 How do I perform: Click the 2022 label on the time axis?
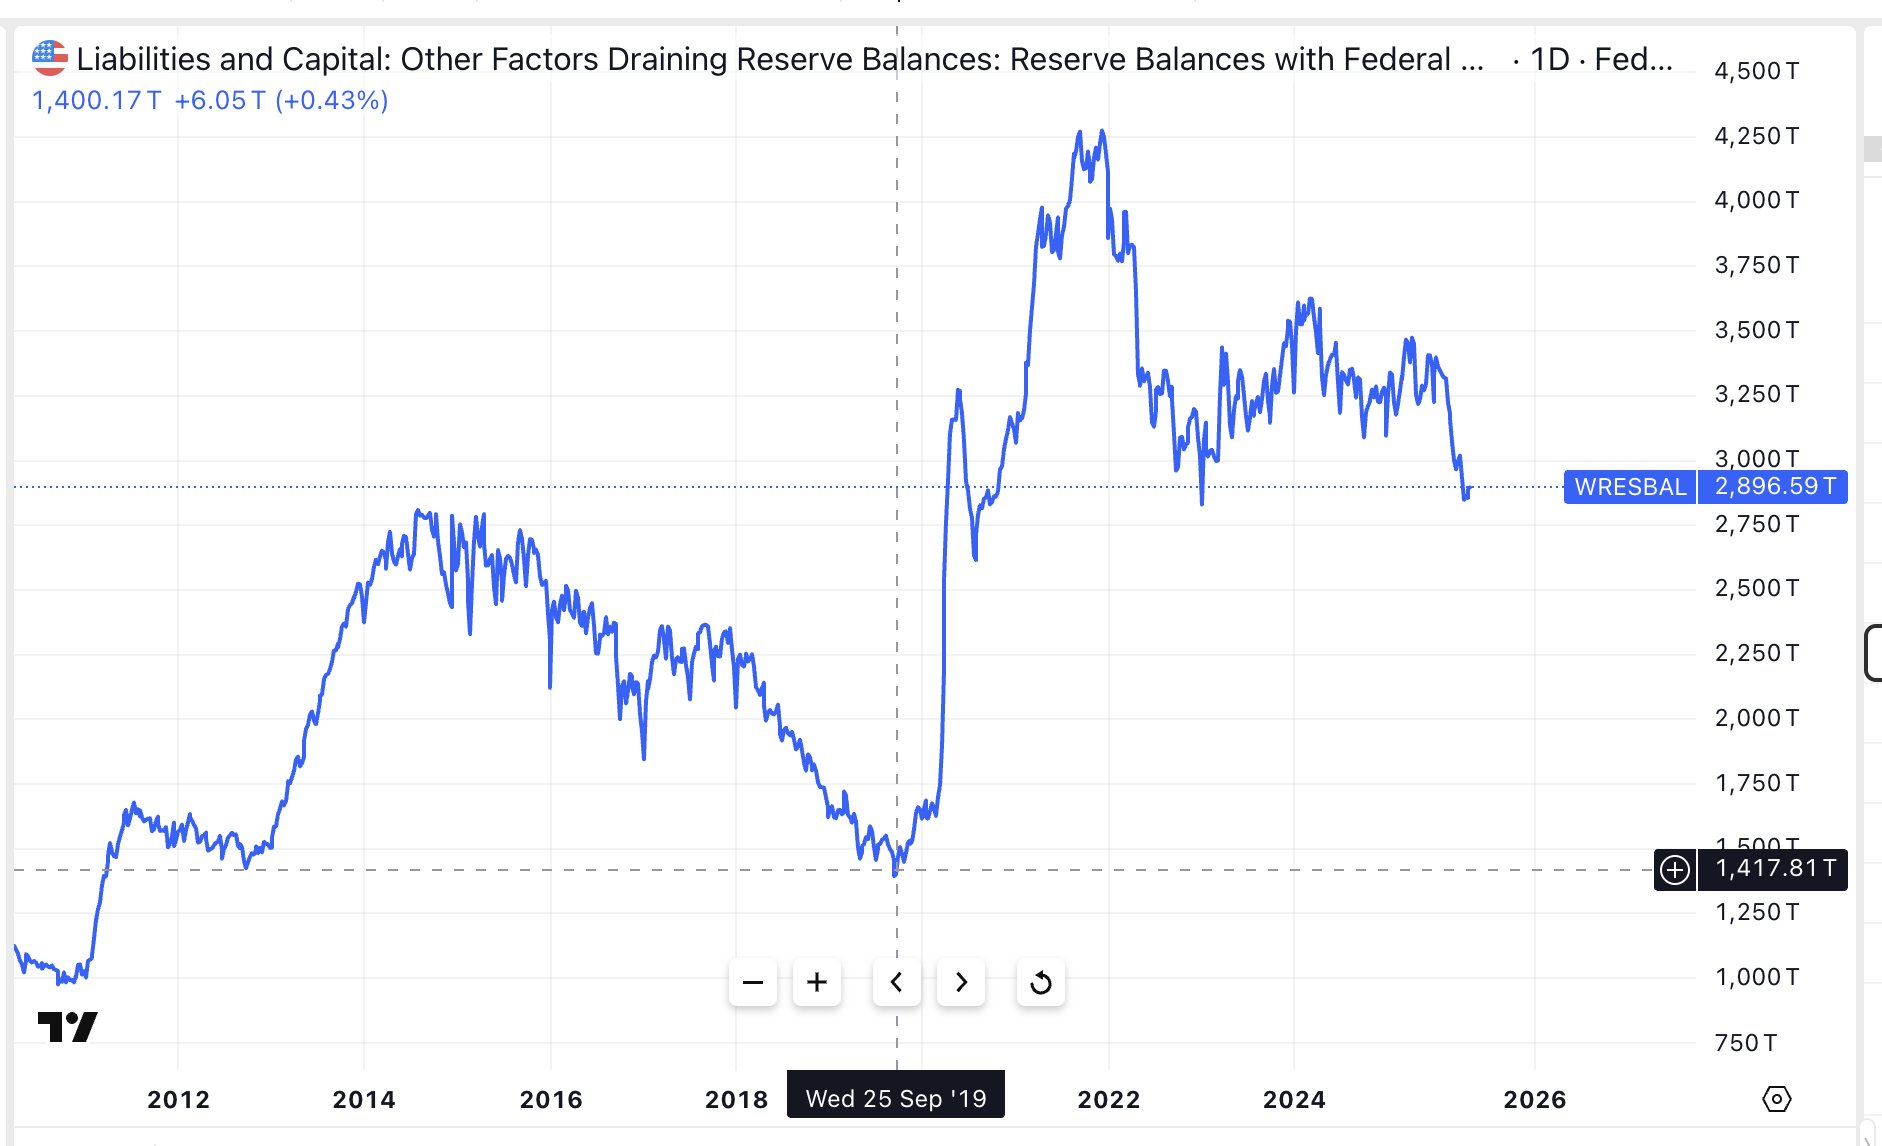[x=1108, y=1099]
